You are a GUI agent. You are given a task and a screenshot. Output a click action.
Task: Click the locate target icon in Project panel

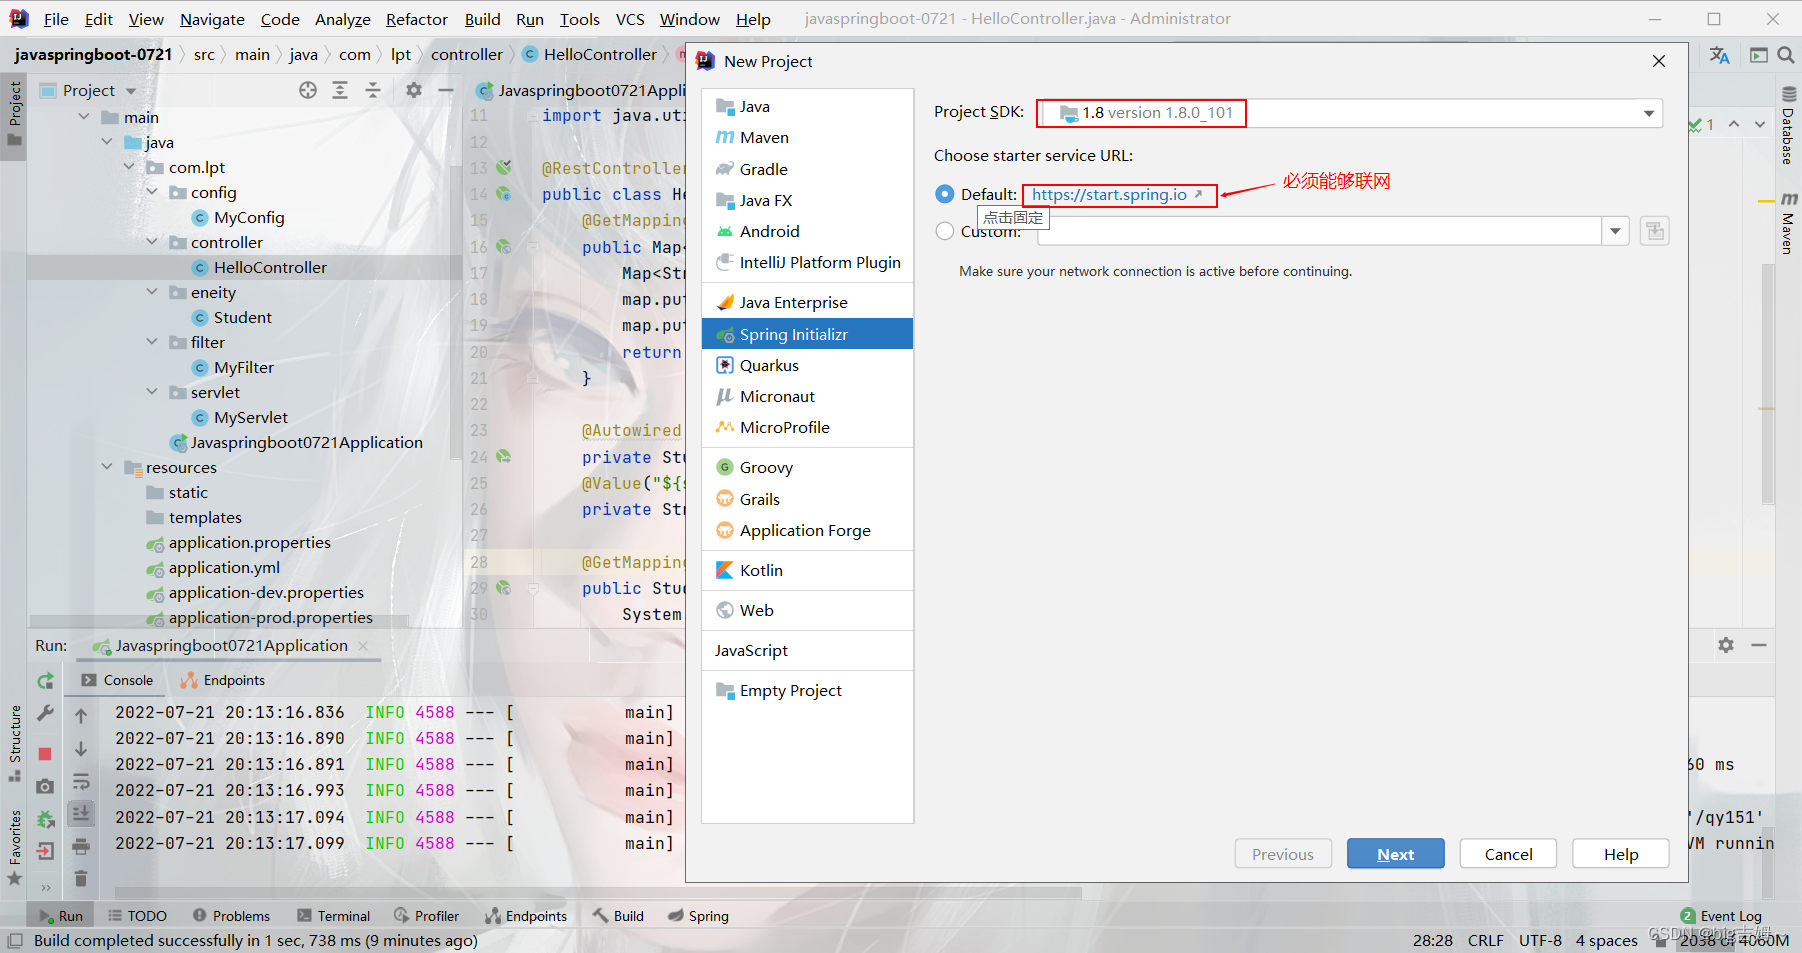pos(308,90)
